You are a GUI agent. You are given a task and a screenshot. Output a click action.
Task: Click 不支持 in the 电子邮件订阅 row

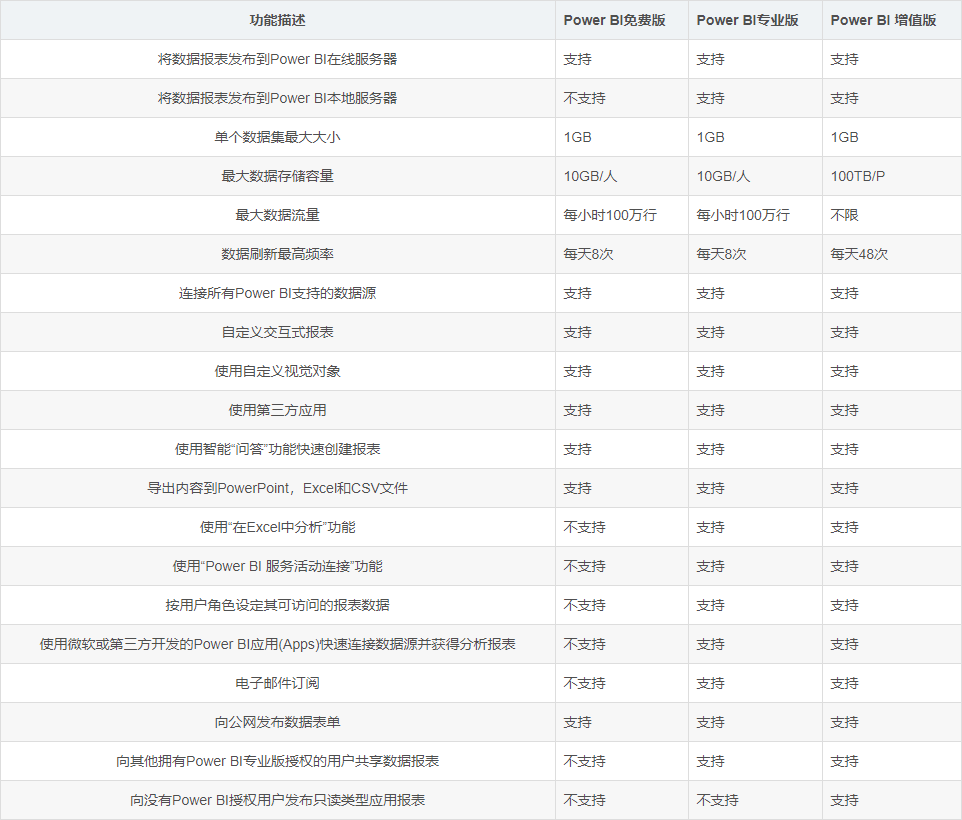click(x=585, y=683)
